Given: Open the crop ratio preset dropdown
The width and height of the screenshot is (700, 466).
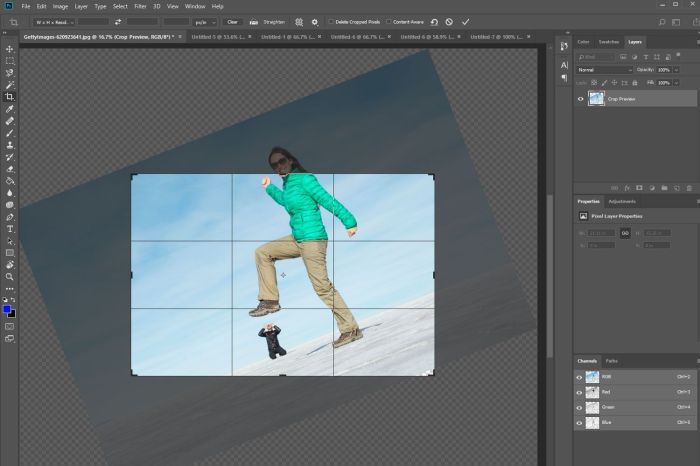Looking at the screenshot, I should tap(54, 22).
